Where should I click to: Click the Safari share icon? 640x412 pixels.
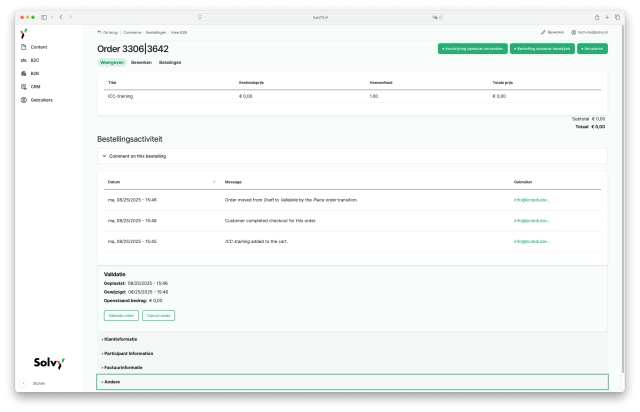coord(597,17)
